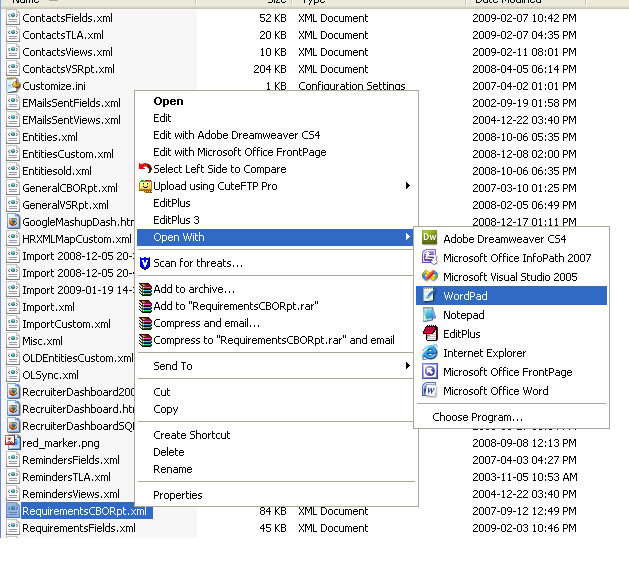Image resolution: width=629 pixels, height=571 pixels.
Task: Click date 2008-09-08 12:13 PM
Action: click(x=524, y=443)
